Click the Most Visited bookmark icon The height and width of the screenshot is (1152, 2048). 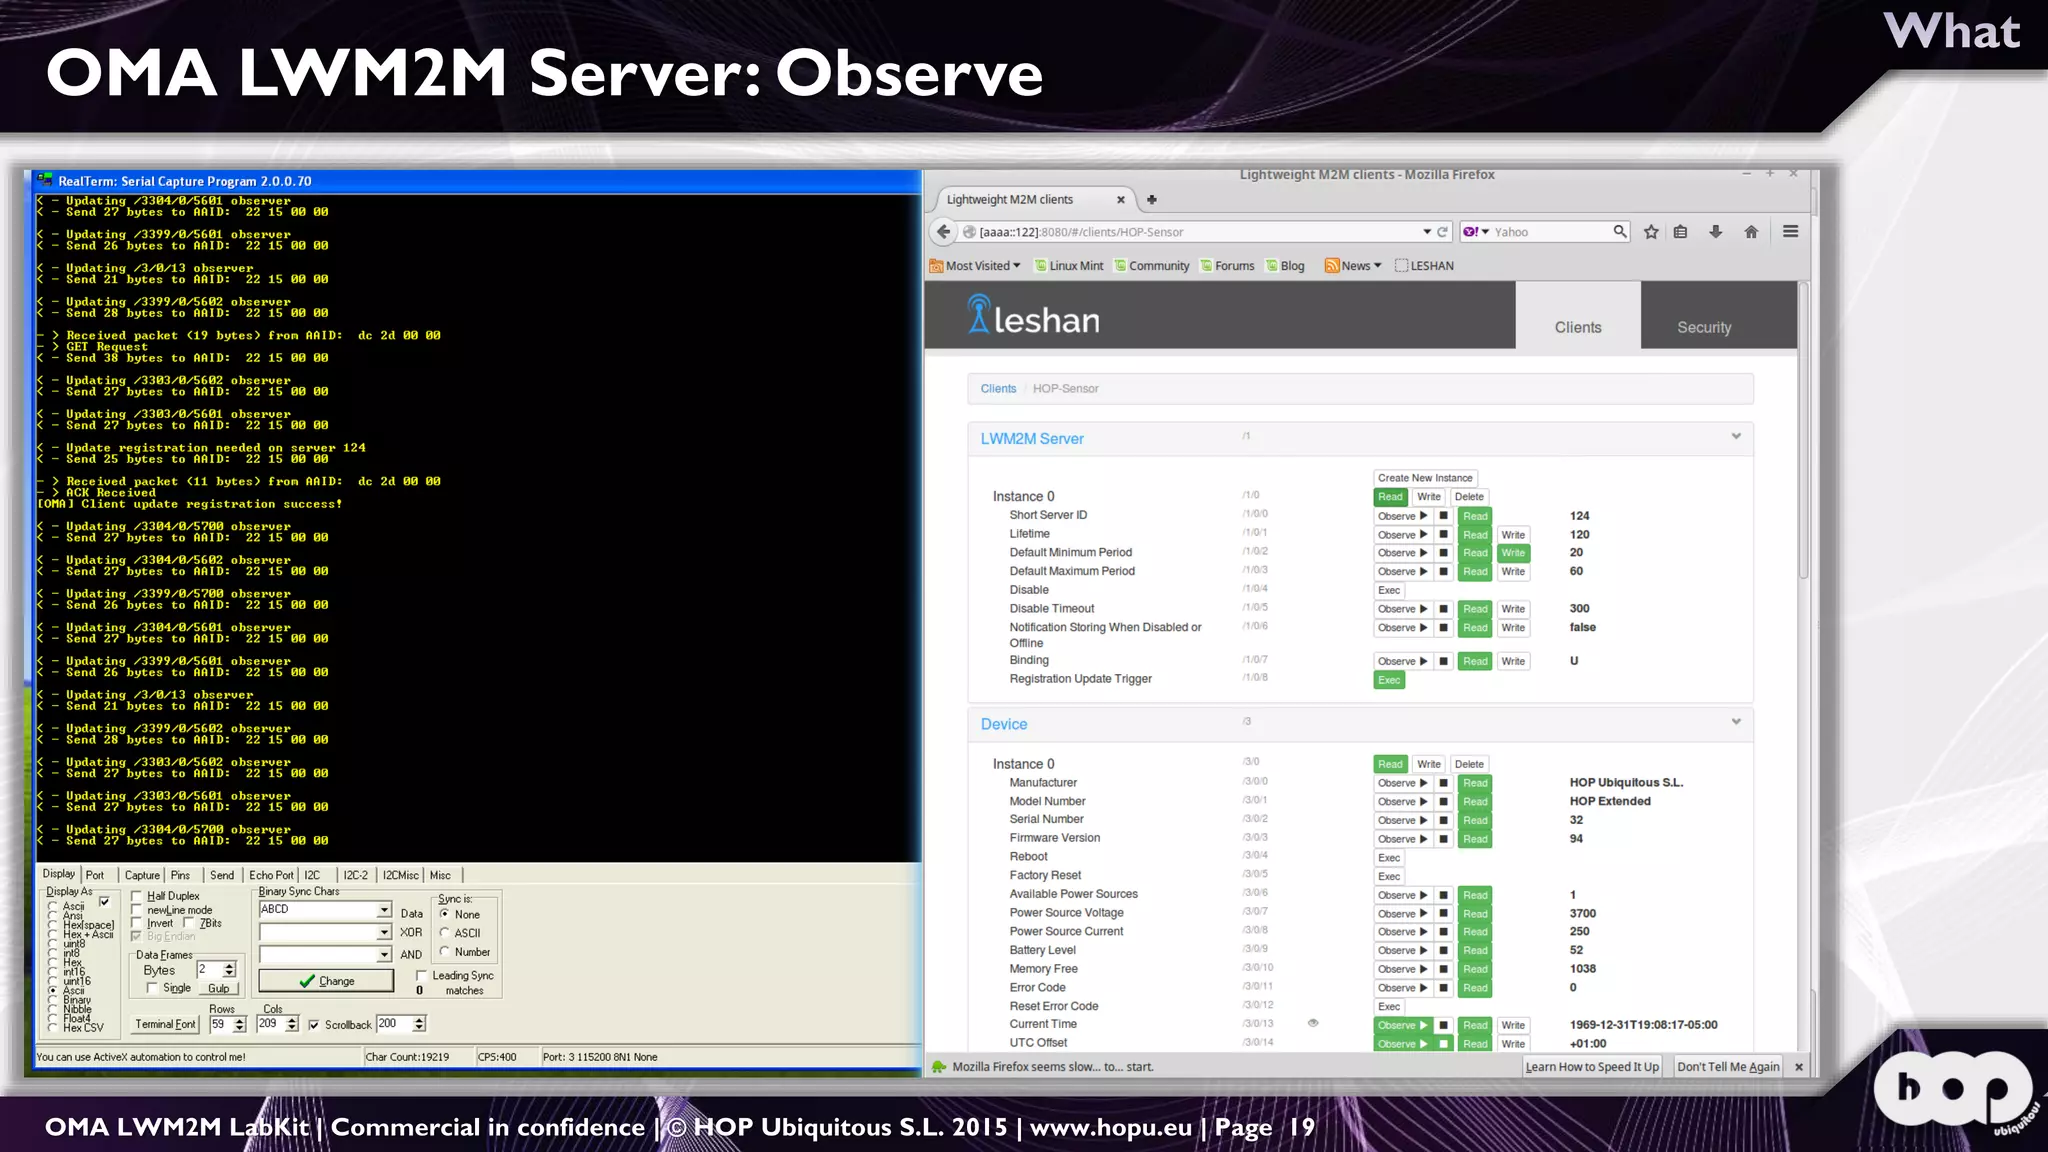(936, 266)
